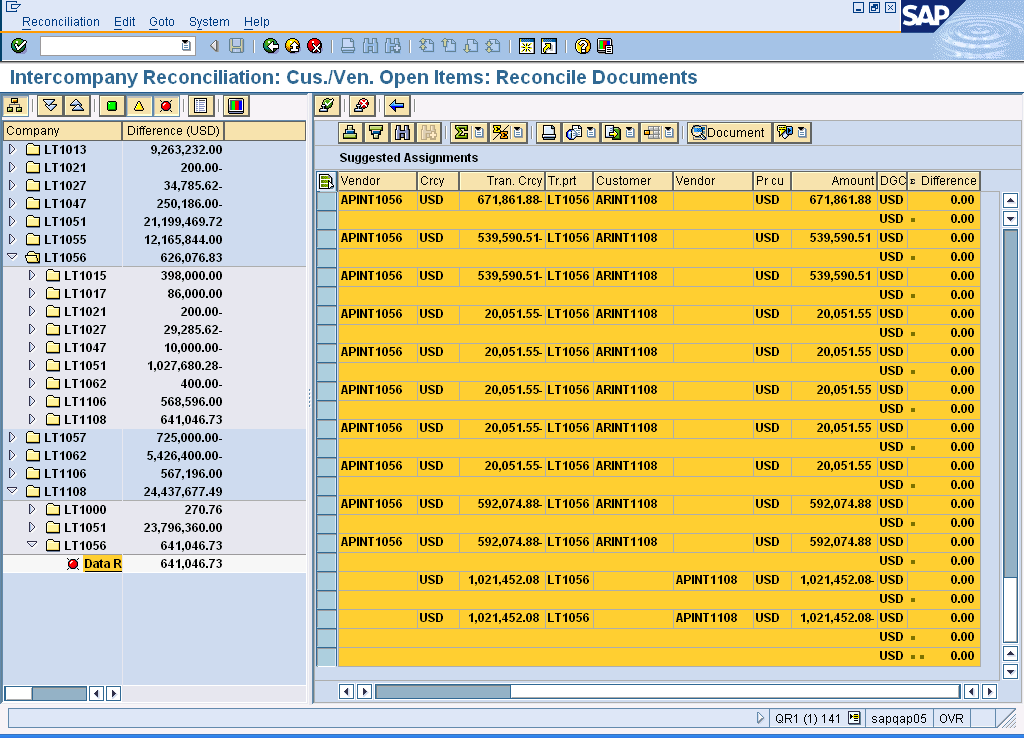Click the grid horizontal scrollbar thumb

(443, 691)
